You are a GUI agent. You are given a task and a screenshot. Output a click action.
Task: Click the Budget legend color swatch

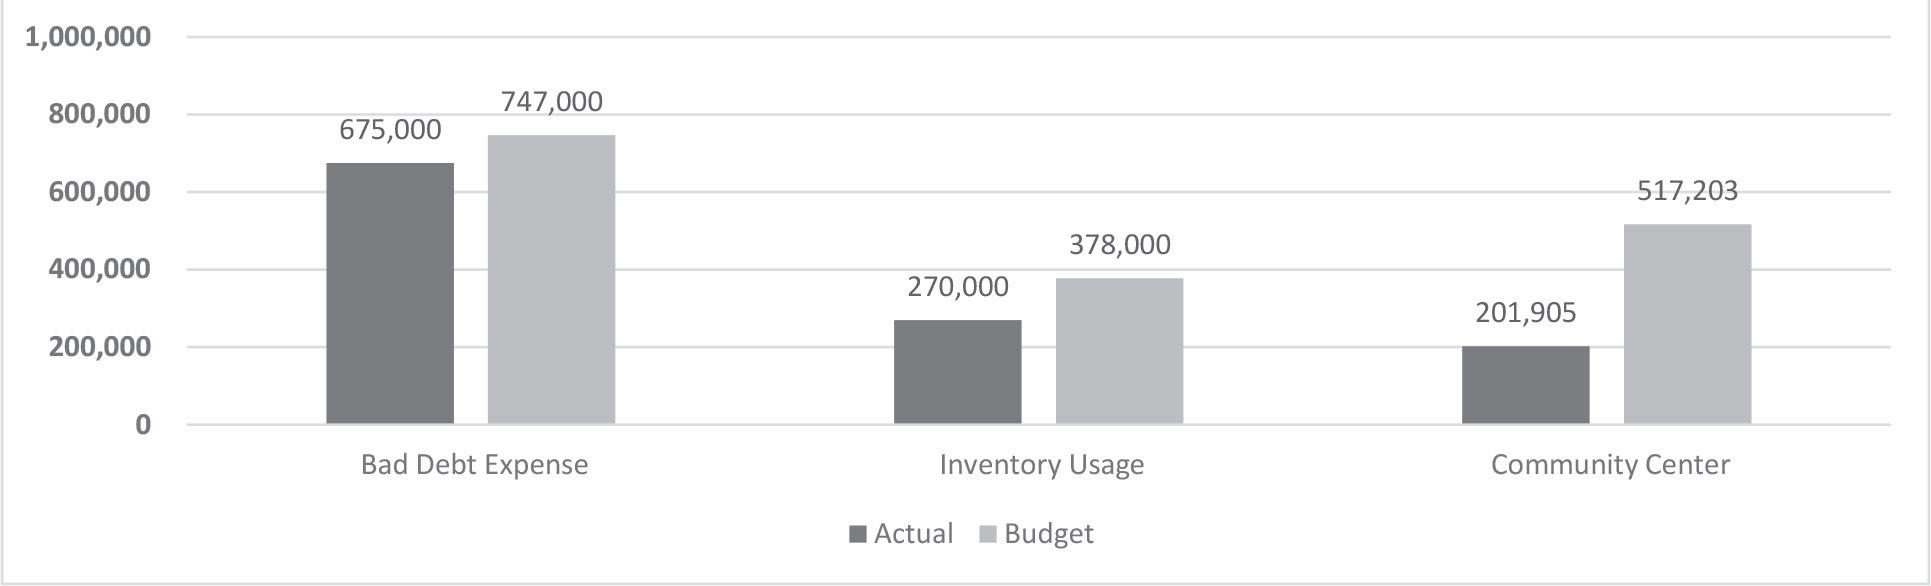pyautogui.click(x=988, y=535)
